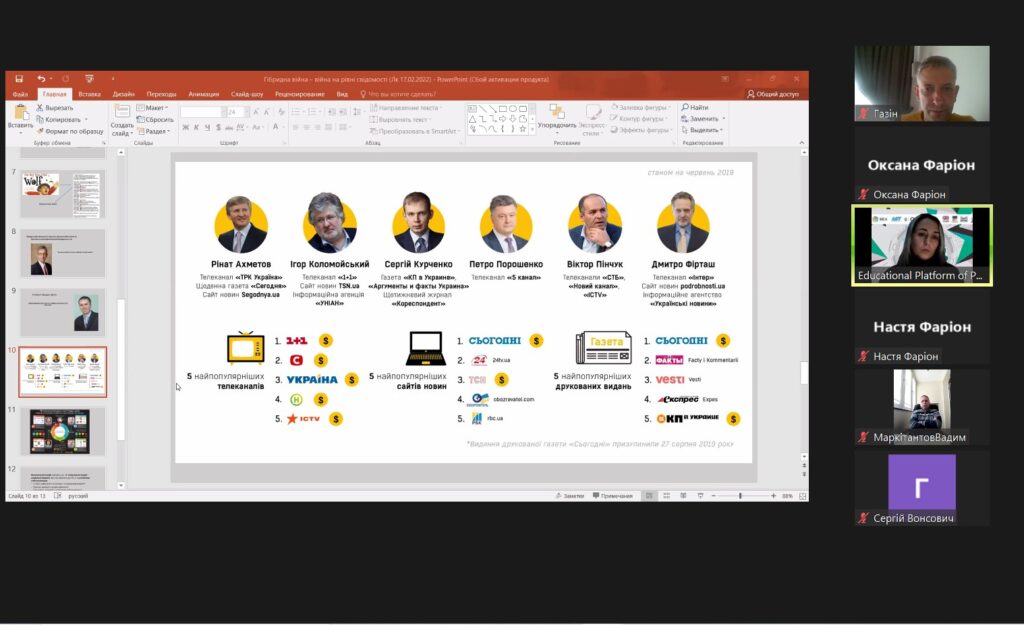Start slideshow from status bar icon
The image size is (1024, 625).
tap(699, 496)
